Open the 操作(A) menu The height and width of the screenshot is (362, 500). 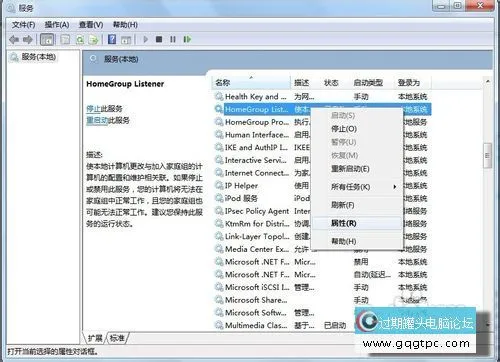click(x=57, y=25)
